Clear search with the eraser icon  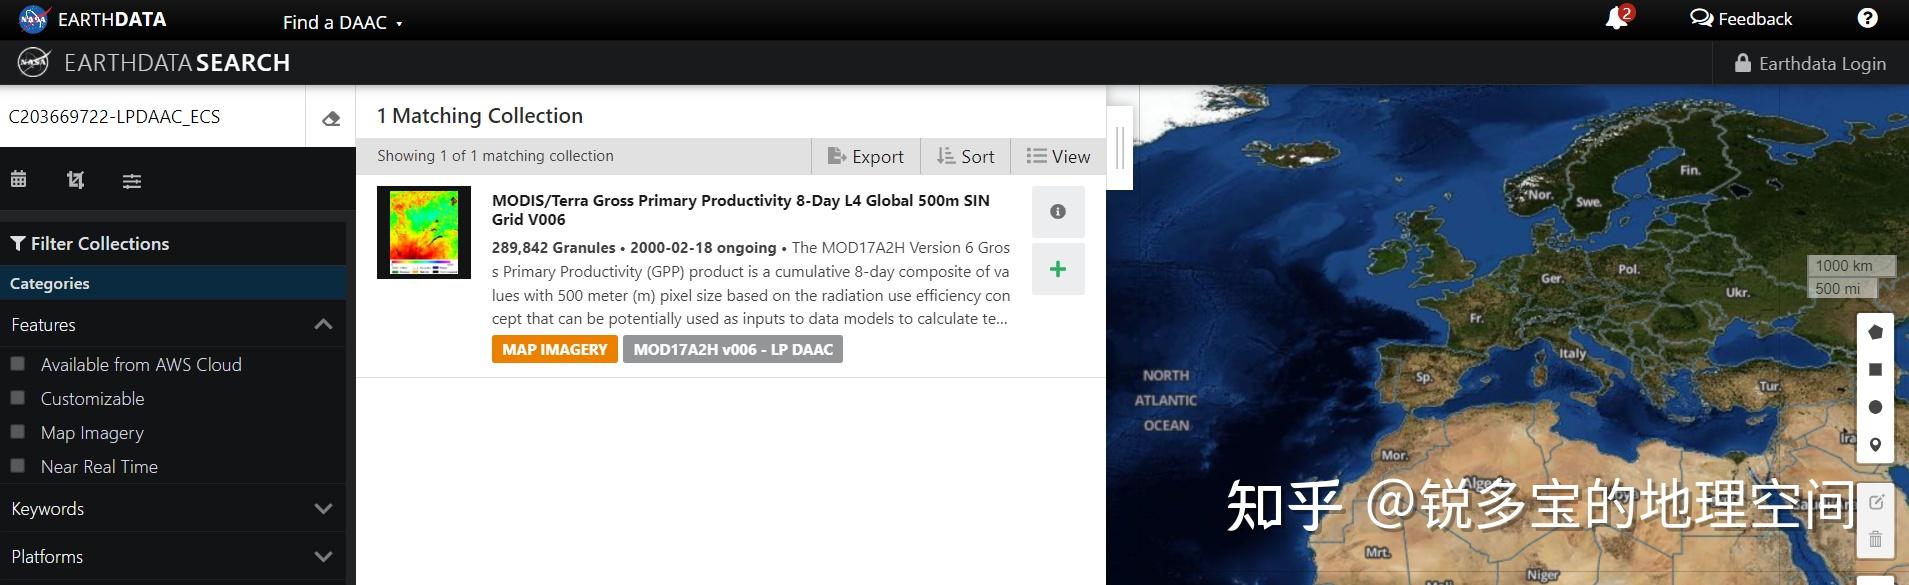click(331, 118)
